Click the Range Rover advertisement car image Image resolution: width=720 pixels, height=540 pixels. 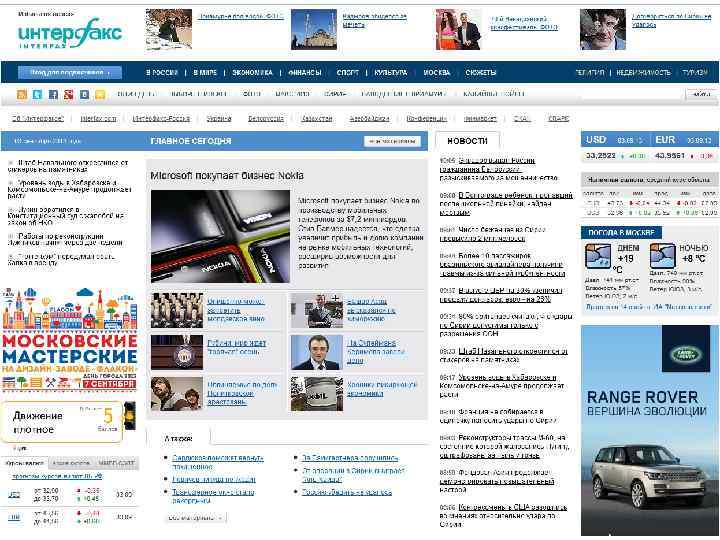(x=650, y=475)
